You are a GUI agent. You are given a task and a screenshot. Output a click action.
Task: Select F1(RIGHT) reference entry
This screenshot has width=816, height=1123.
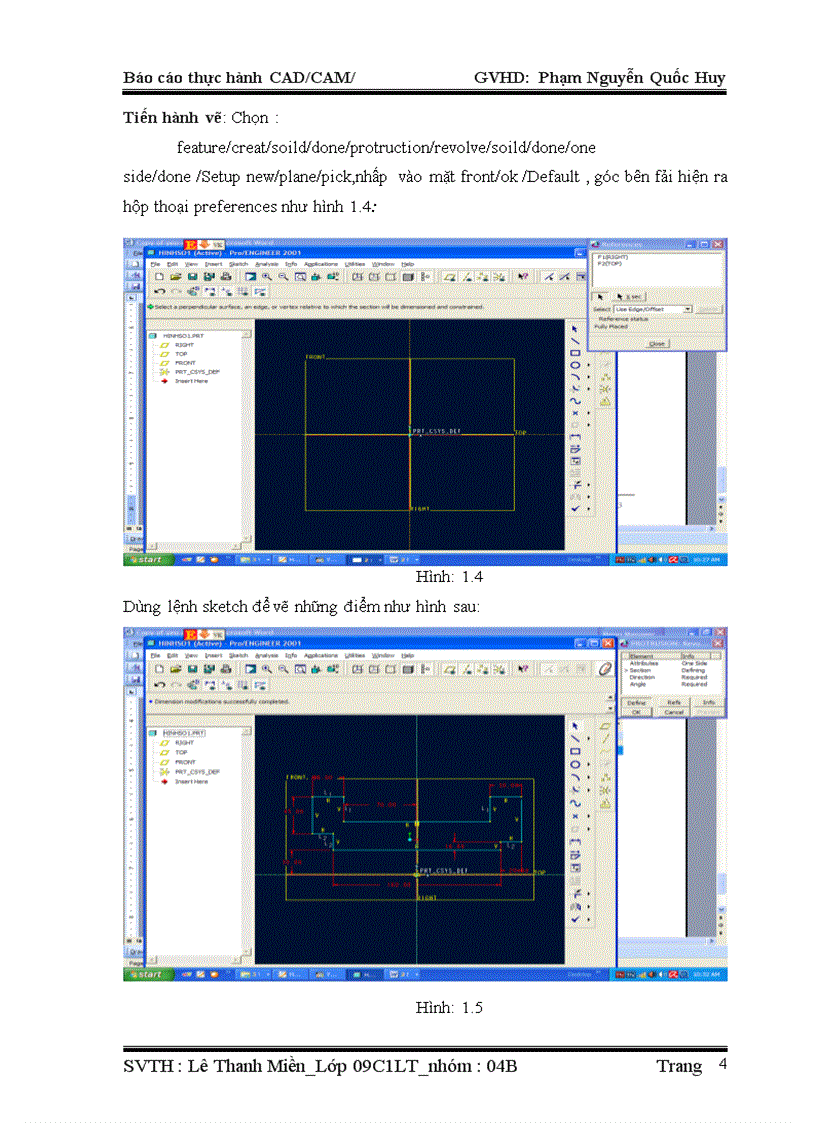coord(613,258)
